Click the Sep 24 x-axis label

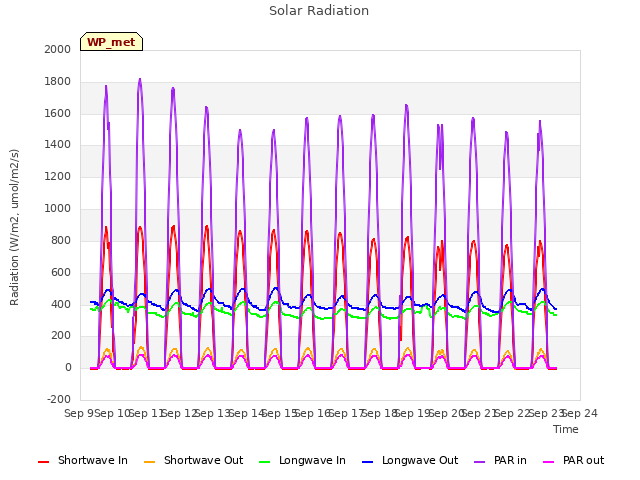580,413
